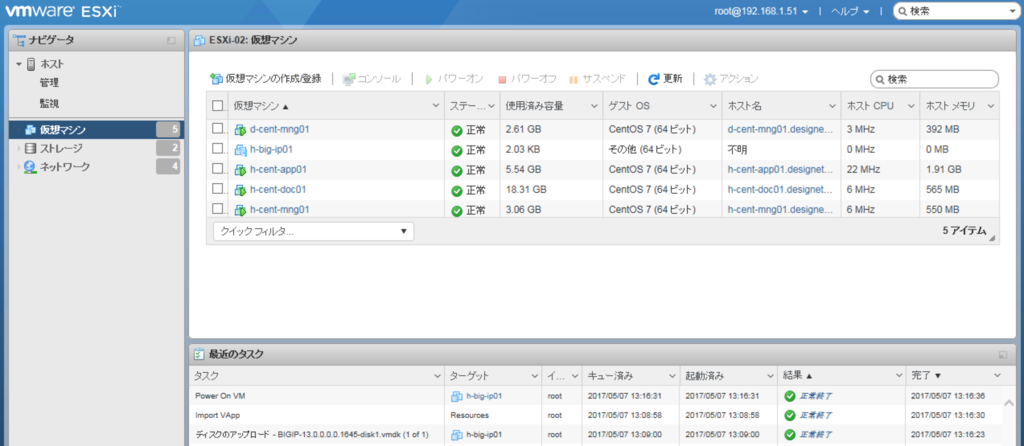Click the '18.31 GB' used space cell
Screen dimensions: 1024x446
point(524,189)
